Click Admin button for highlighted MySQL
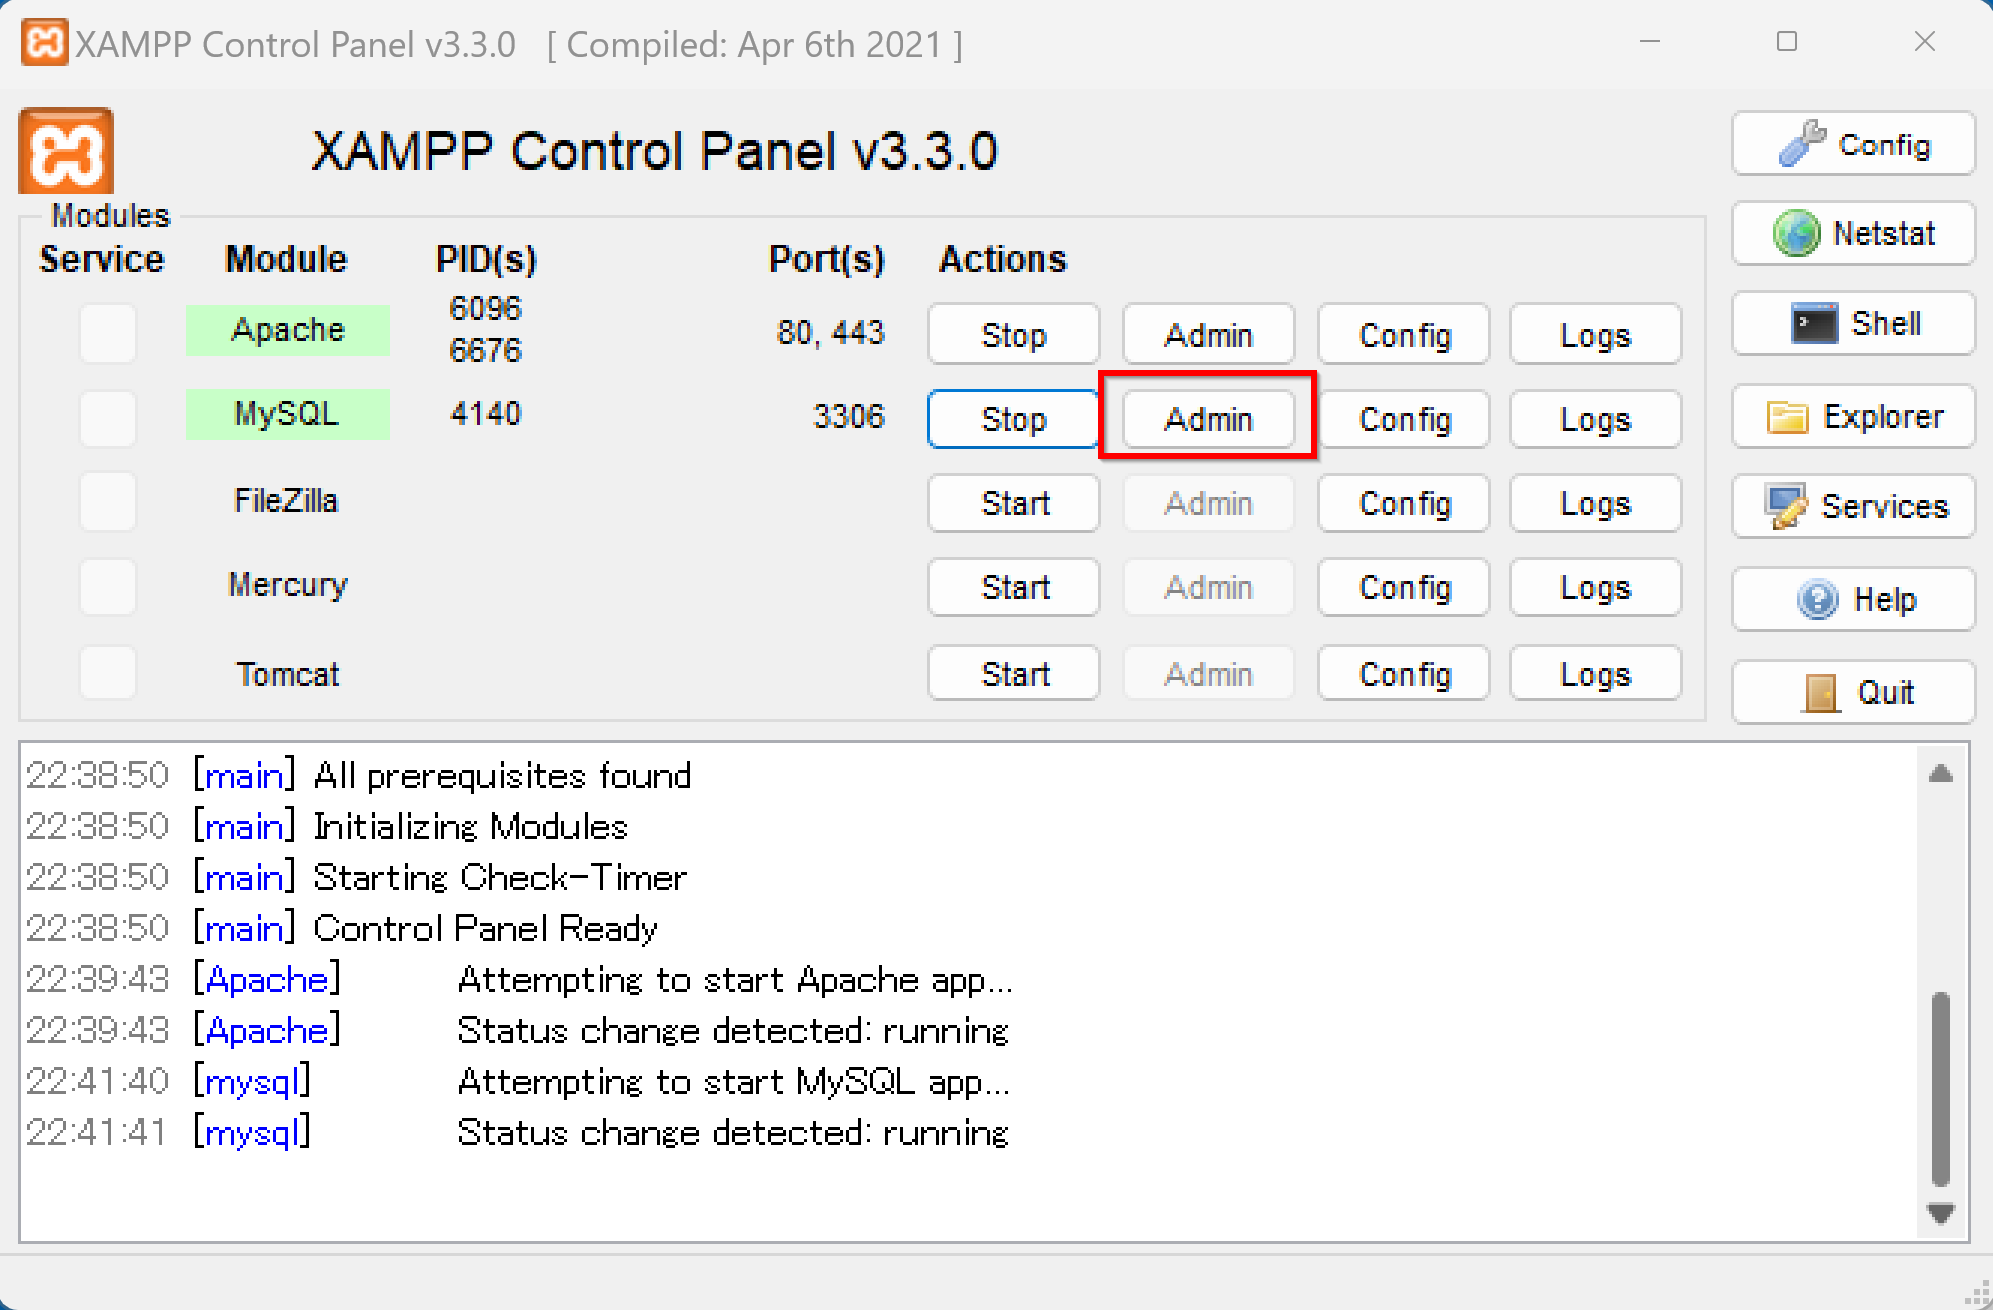The image size is (1993, 1310). click(1208, 418)
